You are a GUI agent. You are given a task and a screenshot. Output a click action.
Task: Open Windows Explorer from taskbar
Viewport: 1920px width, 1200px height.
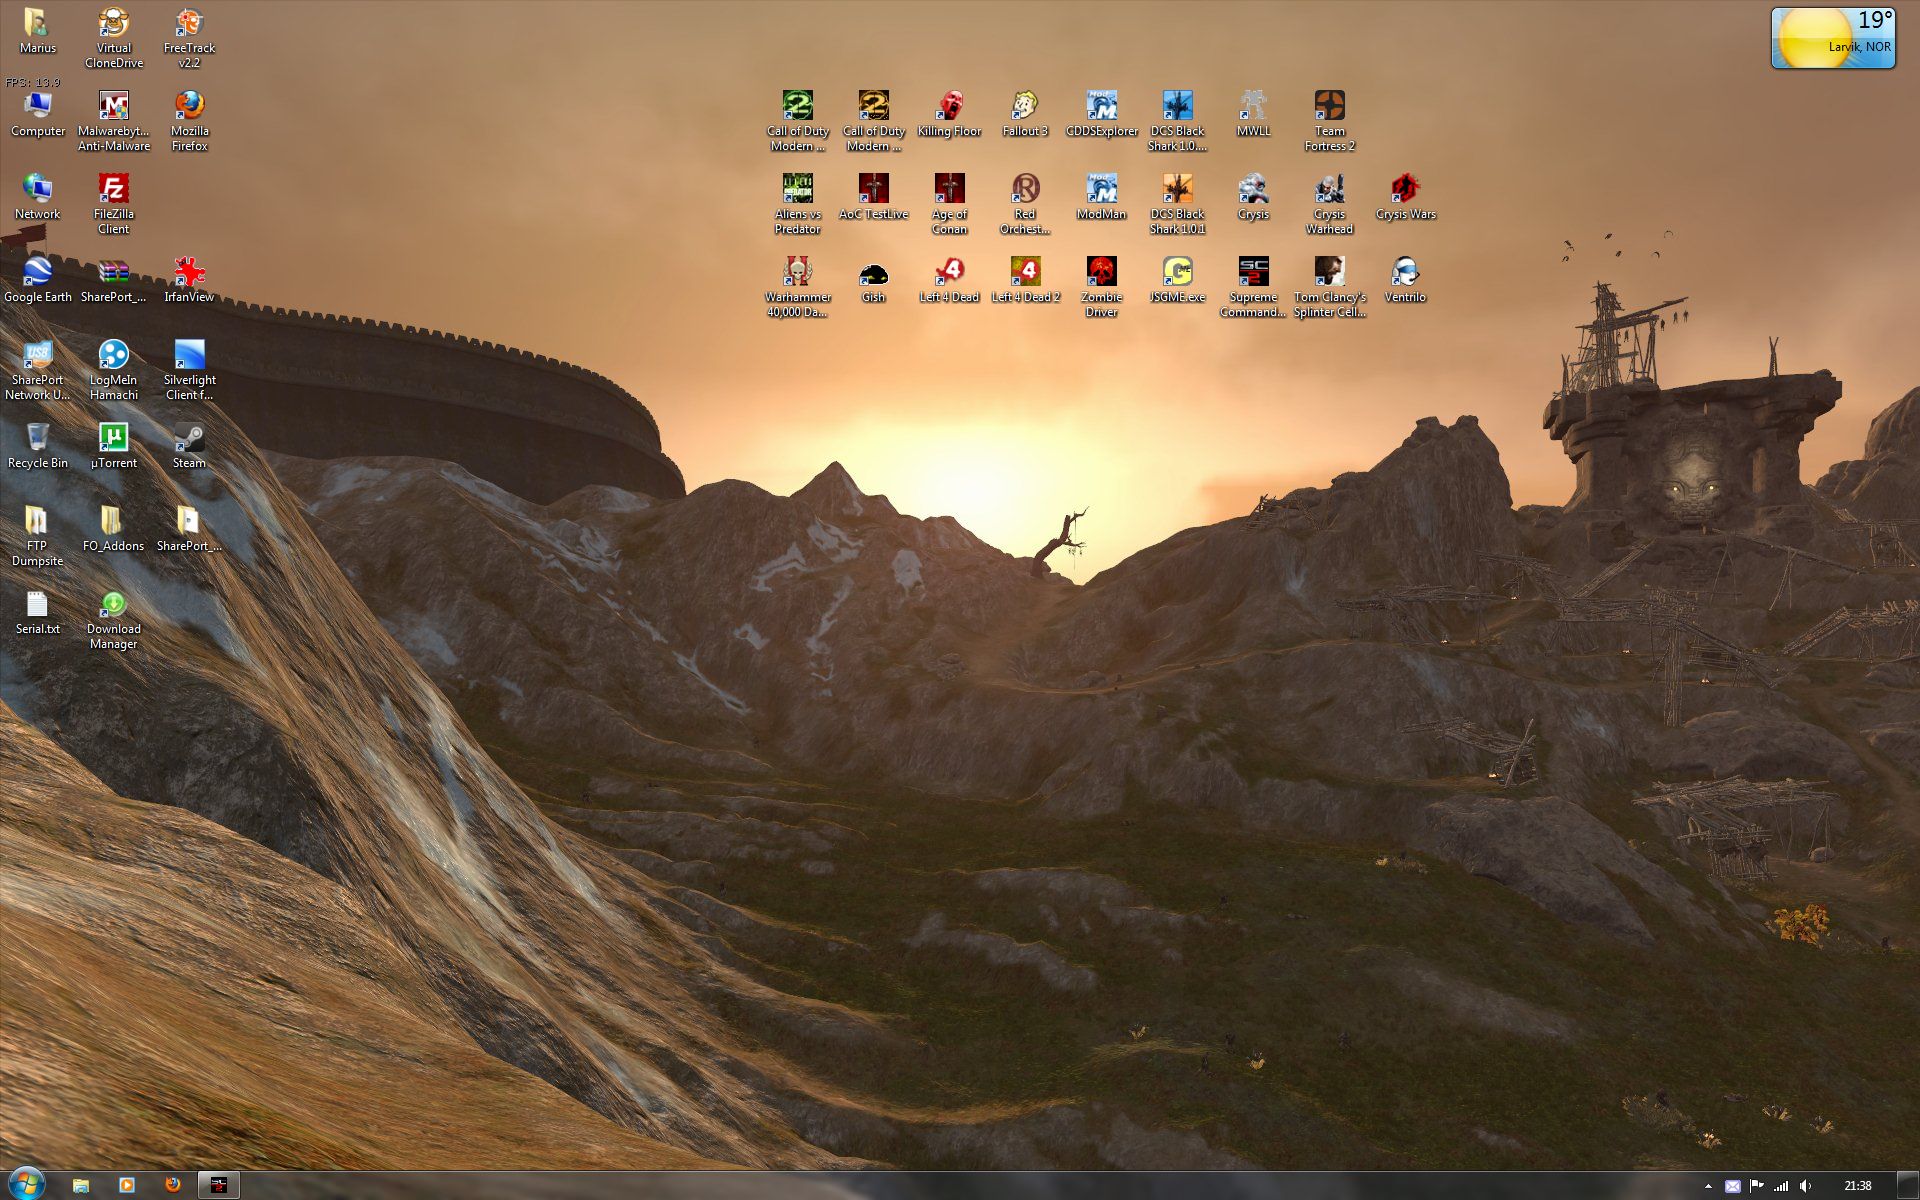[x=81, y=1185]
